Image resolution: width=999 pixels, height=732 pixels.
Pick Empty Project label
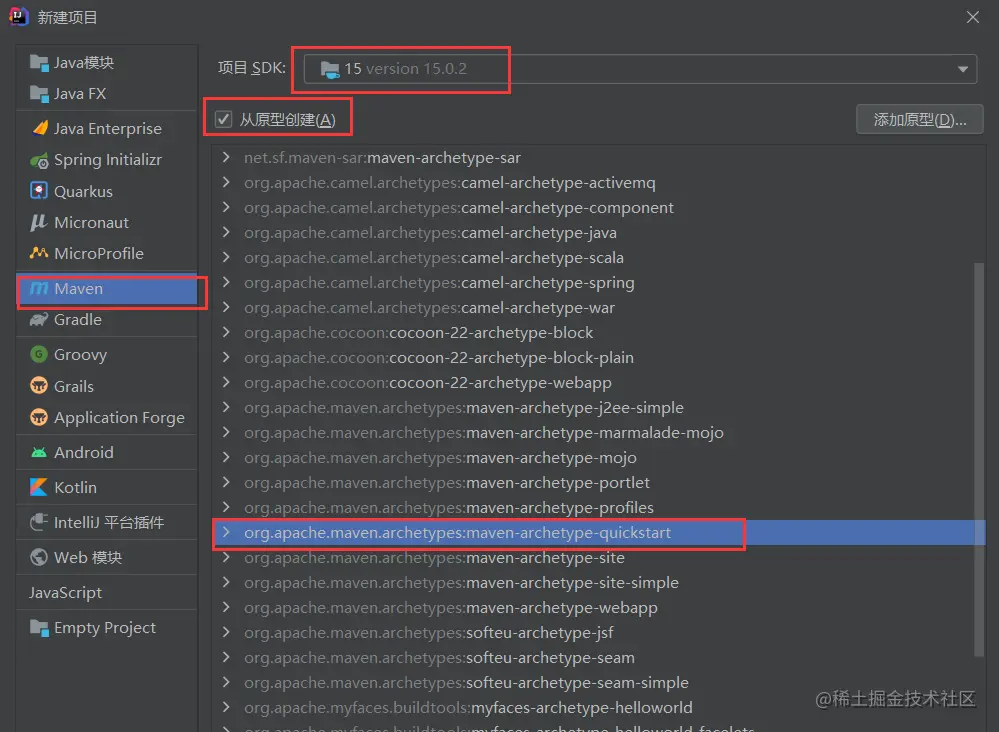click(104, 628)
